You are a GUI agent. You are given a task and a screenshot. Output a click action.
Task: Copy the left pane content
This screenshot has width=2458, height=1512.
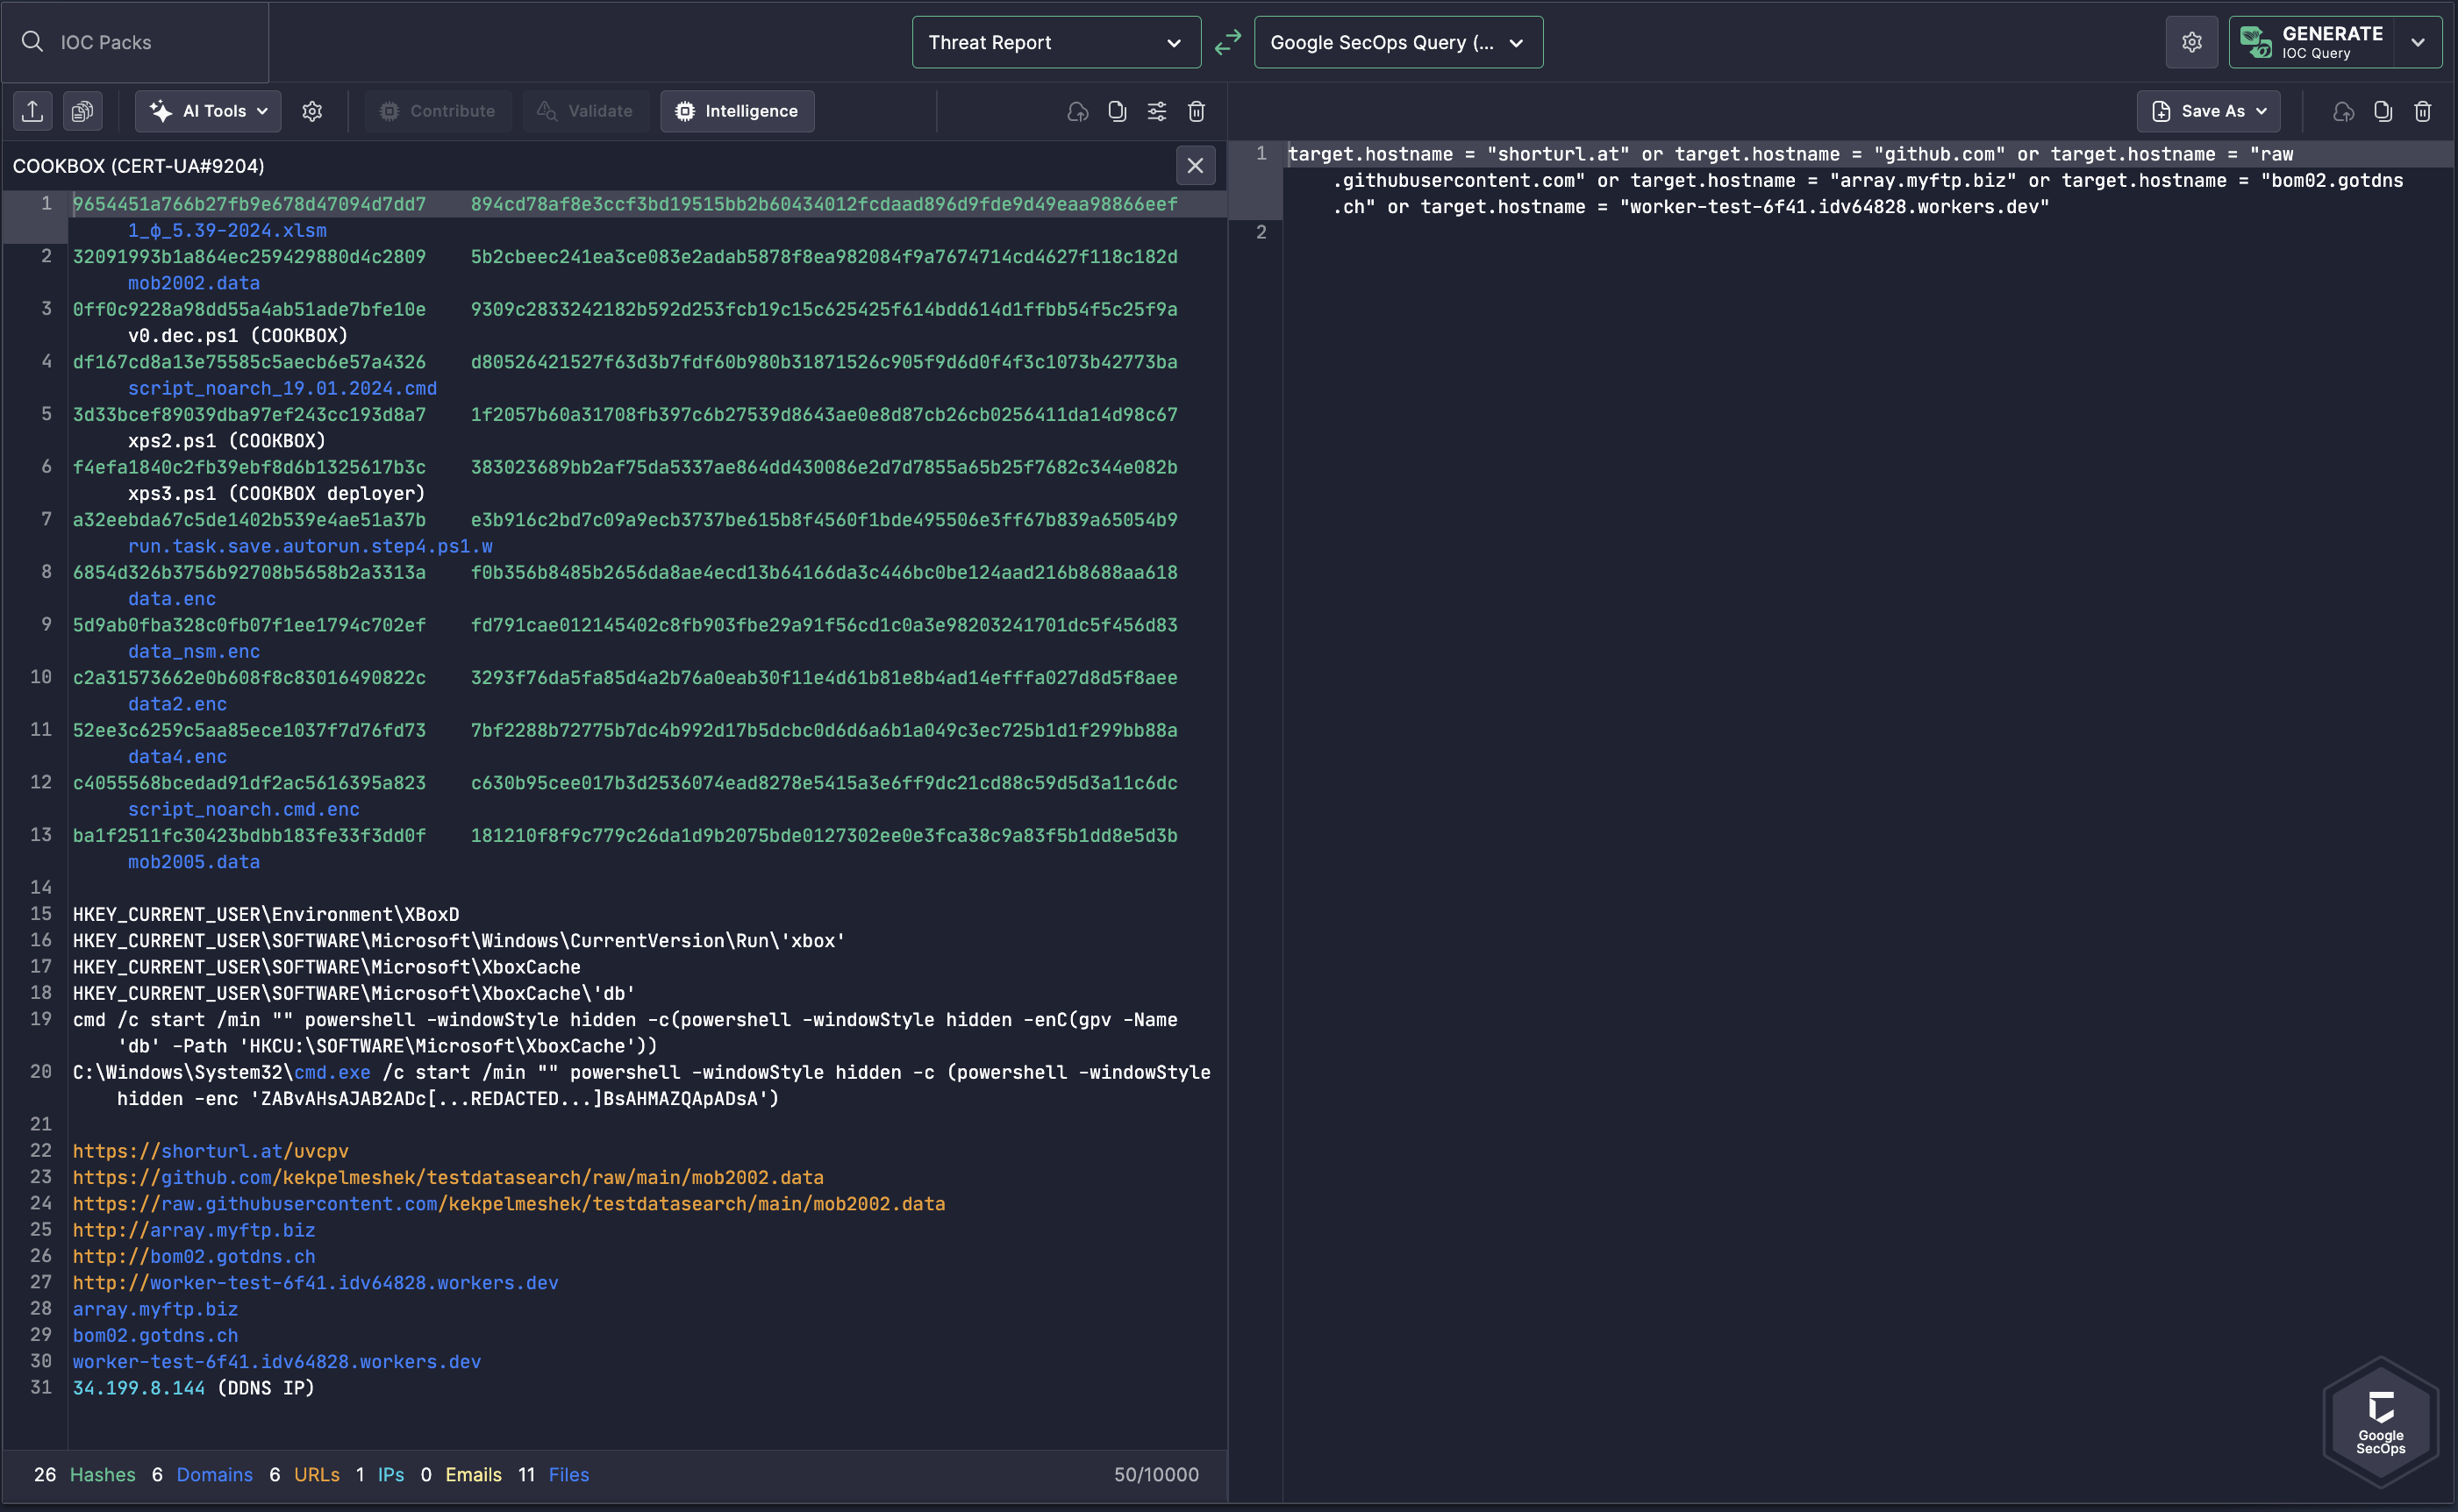(1117, 111)
